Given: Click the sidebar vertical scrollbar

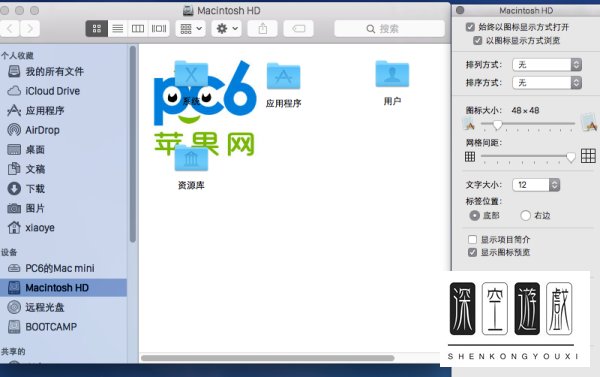Looking at the screenshot, I should [132, 144].
